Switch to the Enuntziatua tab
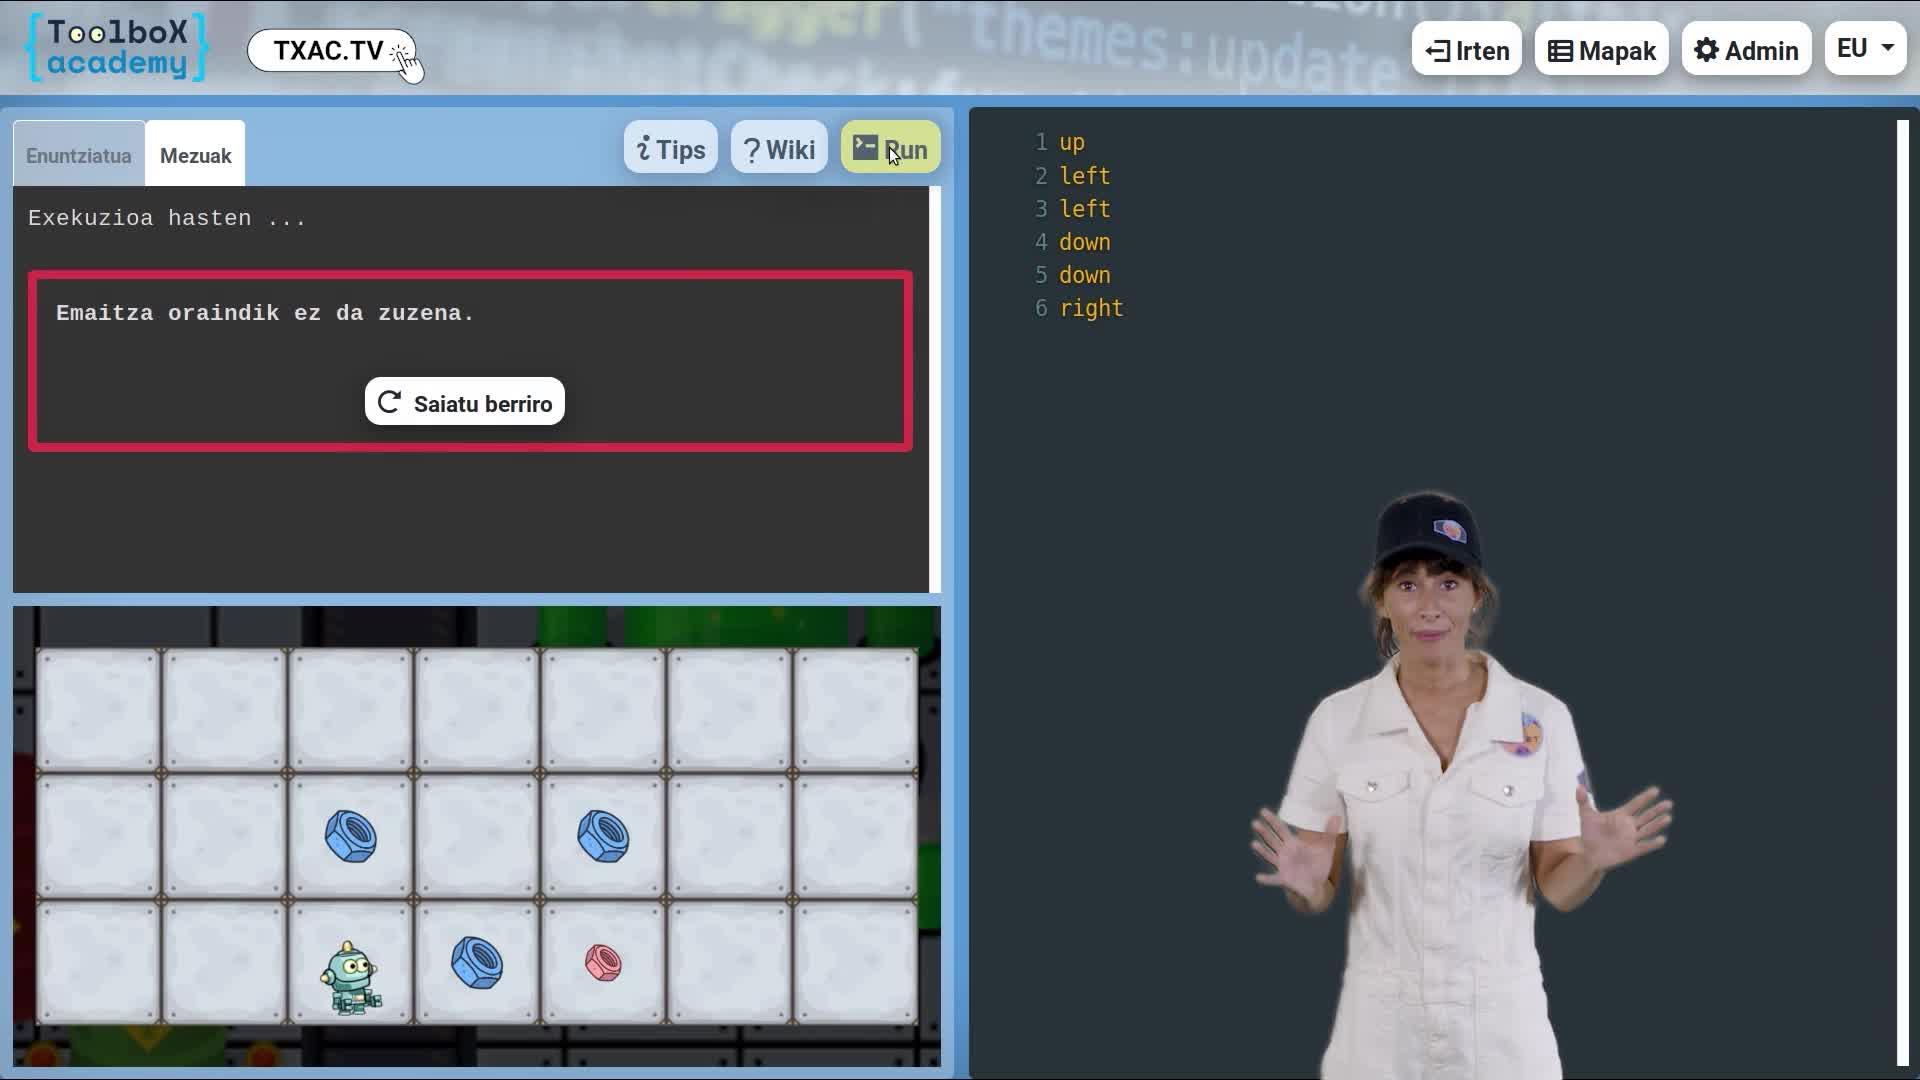Viewport: 1920px width, 1080px height. [x=79, y=155]
